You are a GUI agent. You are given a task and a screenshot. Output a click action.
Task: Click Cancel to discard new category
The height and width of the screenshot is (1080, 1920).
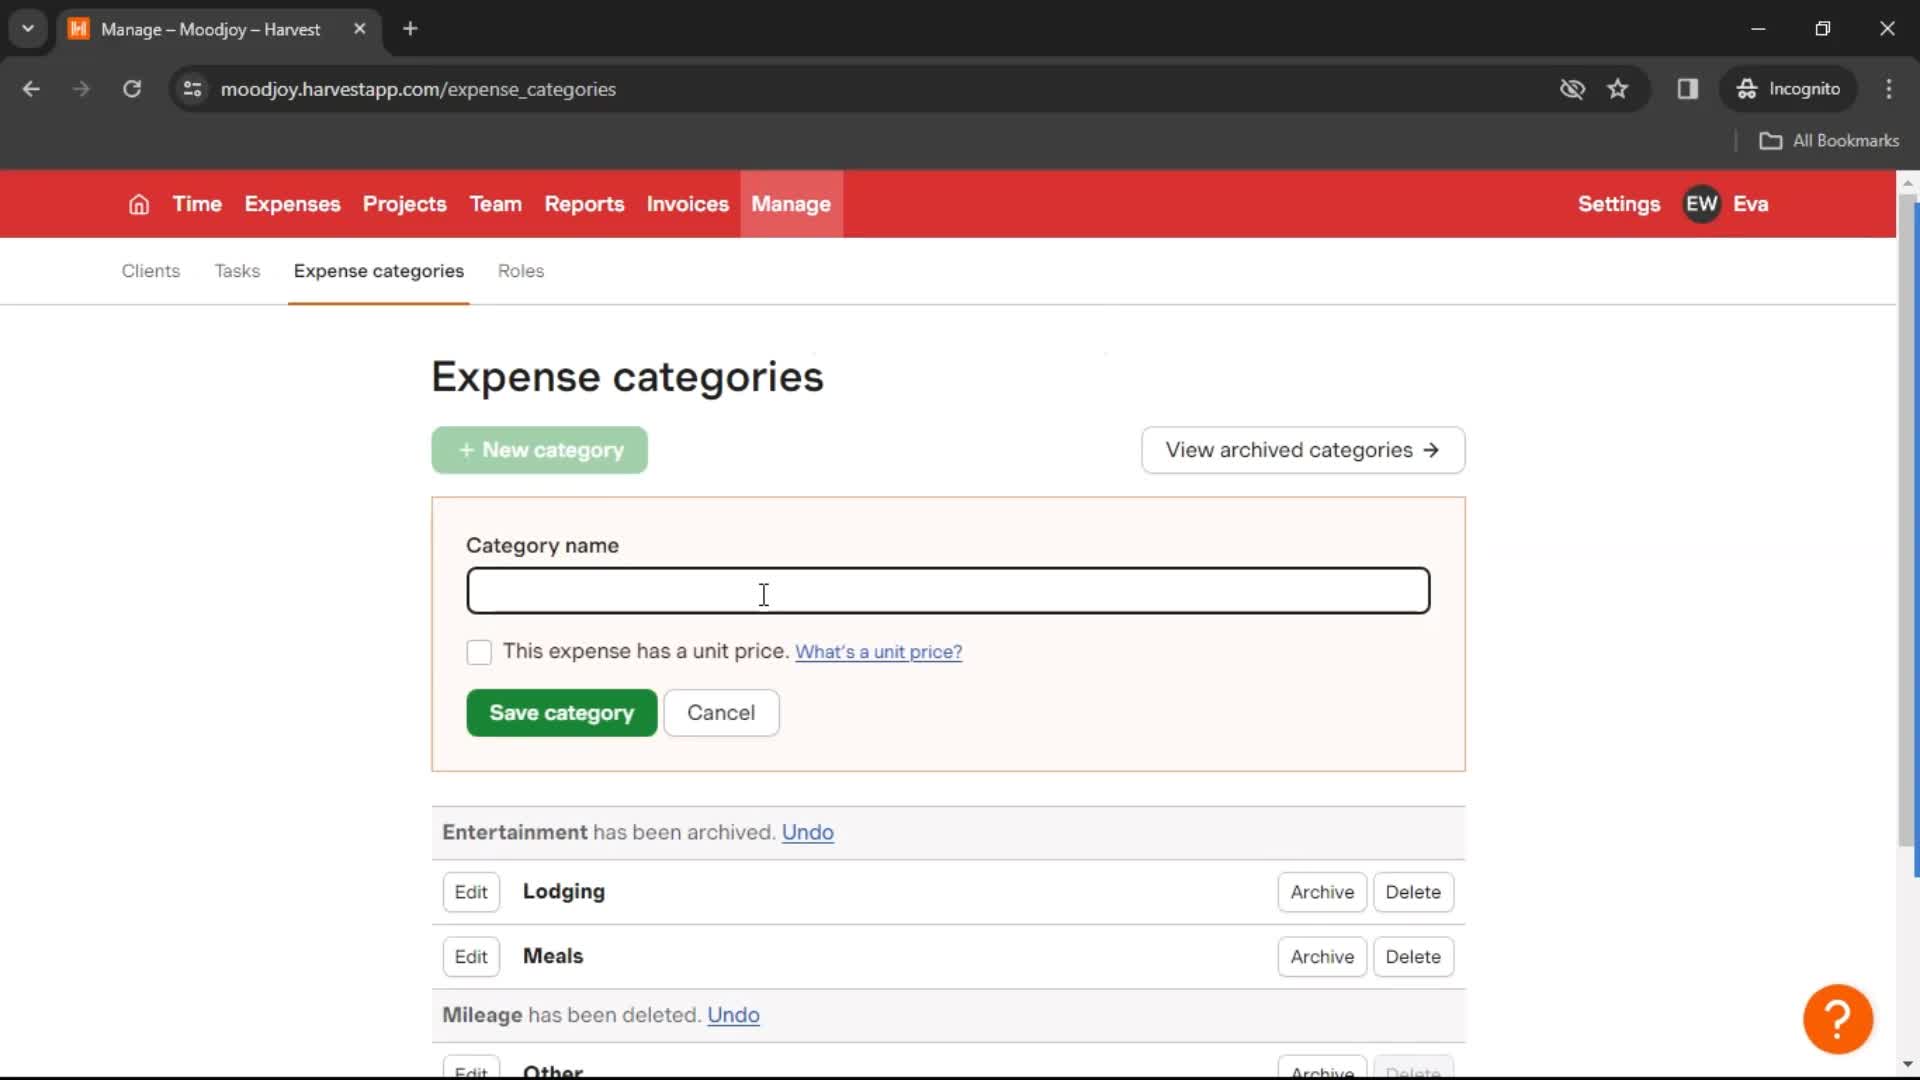click(721, 712)
